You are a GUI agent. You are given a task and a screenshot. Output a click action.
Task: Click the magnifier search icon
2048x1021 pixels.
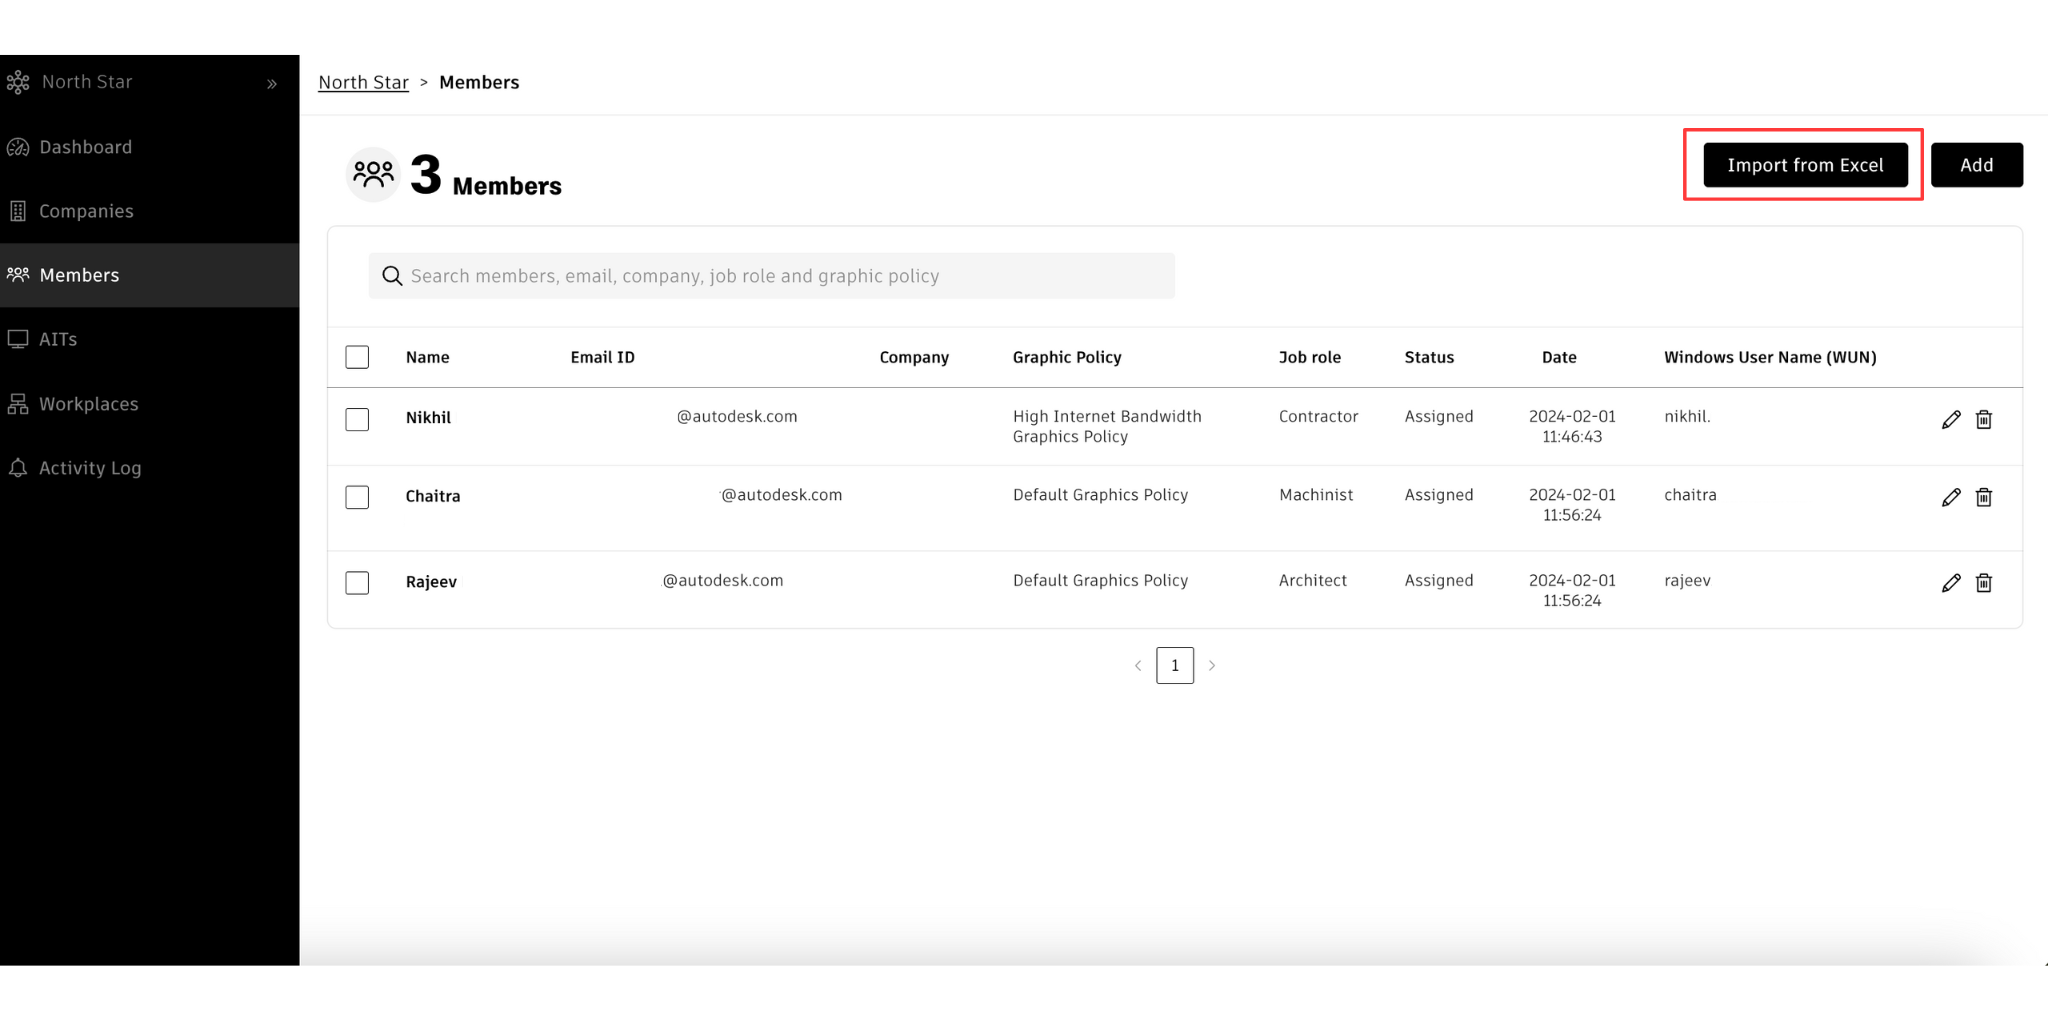coord(392,276)
